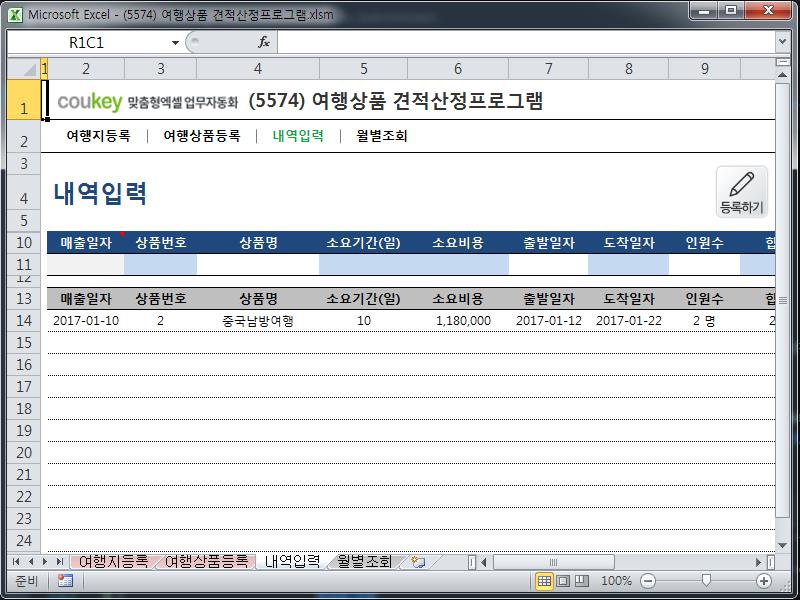Open the name box dropdown arrow
Image resolution: width=800 pixels, height=600 pixels.
175,43
